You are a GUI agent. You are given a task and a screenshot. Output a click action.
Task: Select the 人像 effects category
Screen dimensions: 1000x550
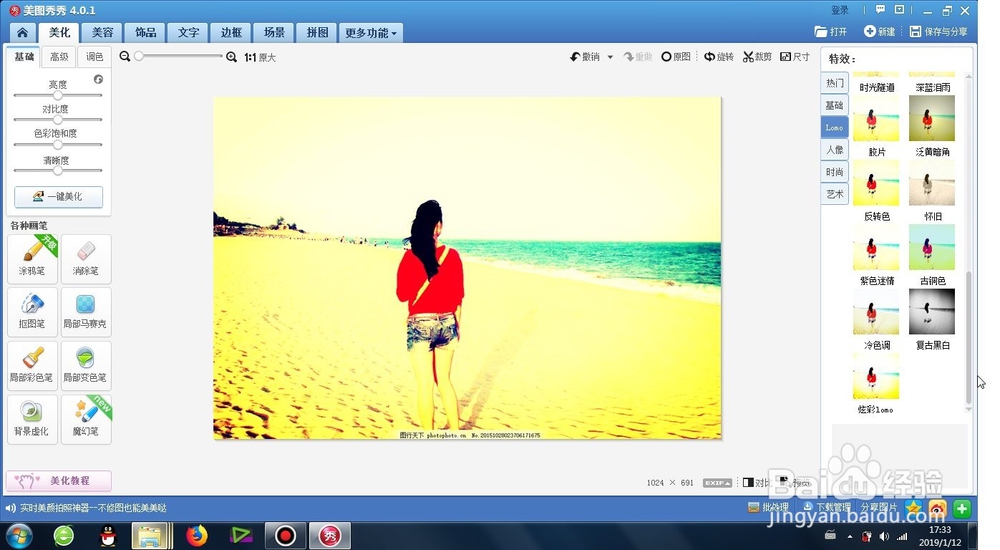coord(834,150)
